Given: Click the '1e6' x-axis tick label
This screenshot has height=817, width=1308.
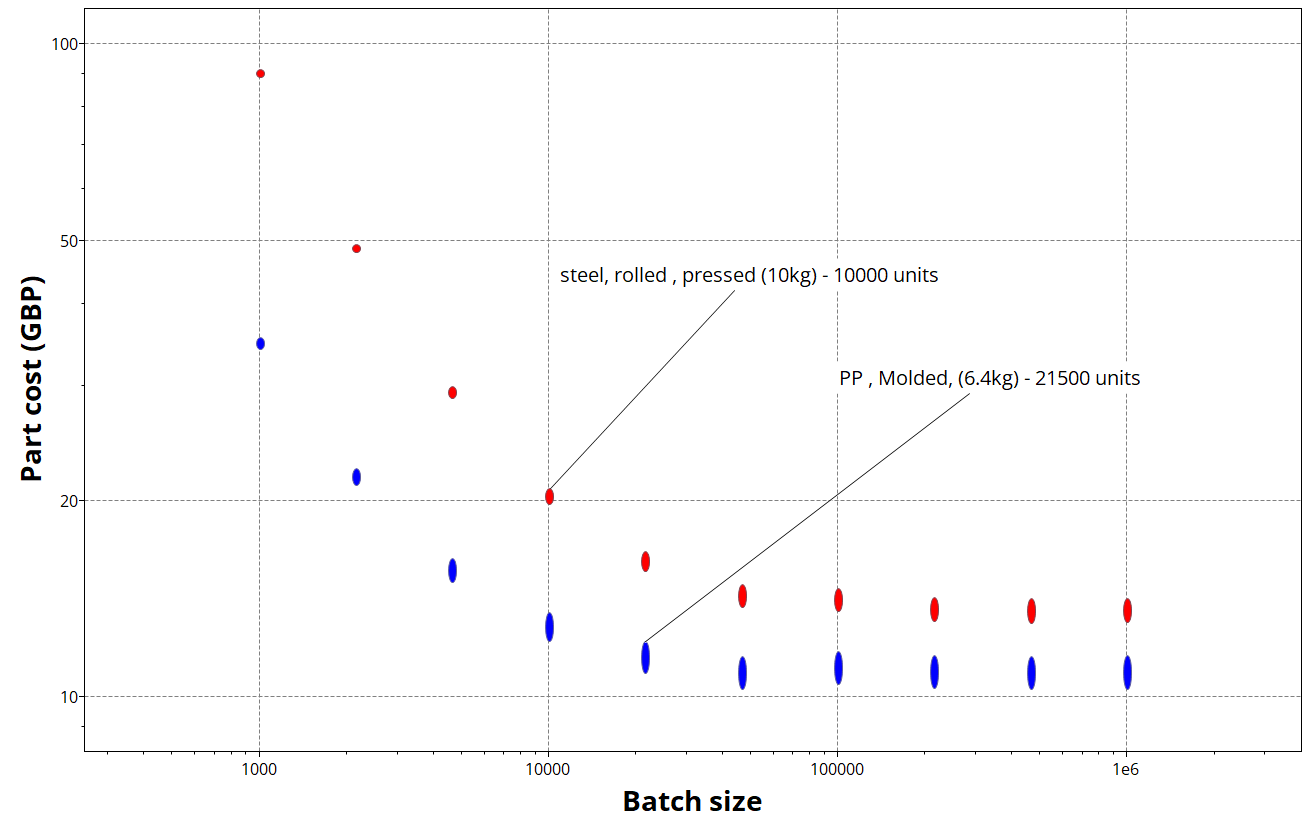Looking at the screenshot, I should pos(1127,770).
